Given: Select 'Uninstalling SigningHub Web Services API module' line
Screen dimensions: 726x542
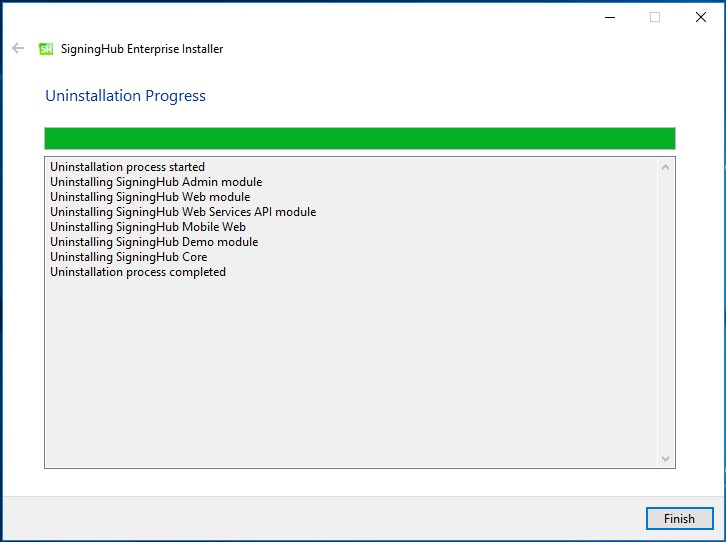Looking at the screenshot, I should tap(183, 212).
